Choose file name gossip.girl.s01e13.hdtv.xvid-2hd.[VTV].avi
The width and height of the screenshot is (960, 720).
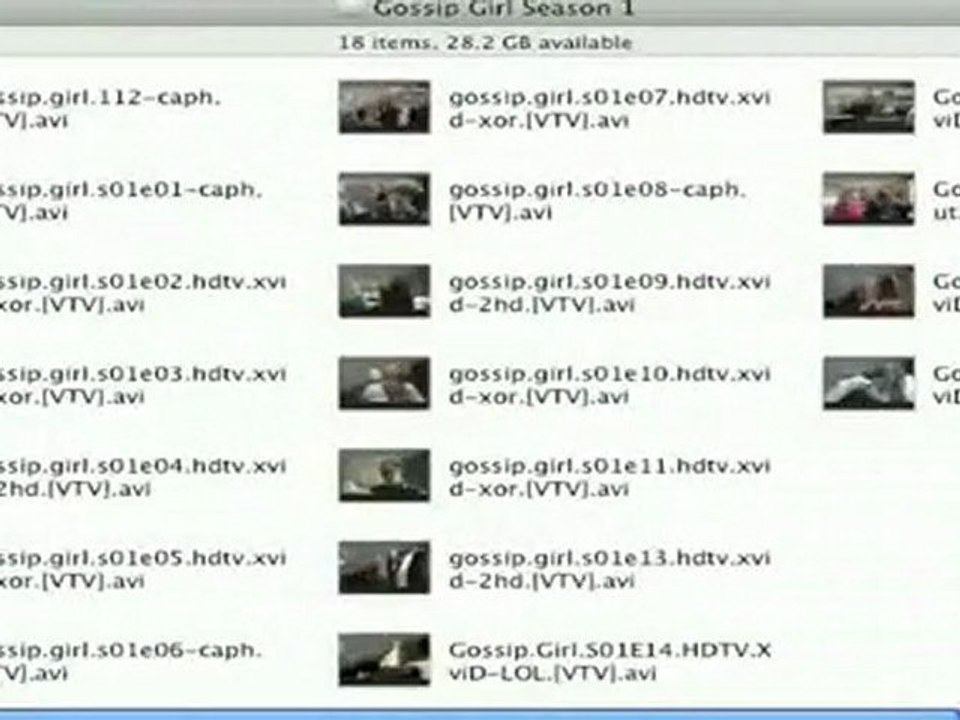point(610,569)
